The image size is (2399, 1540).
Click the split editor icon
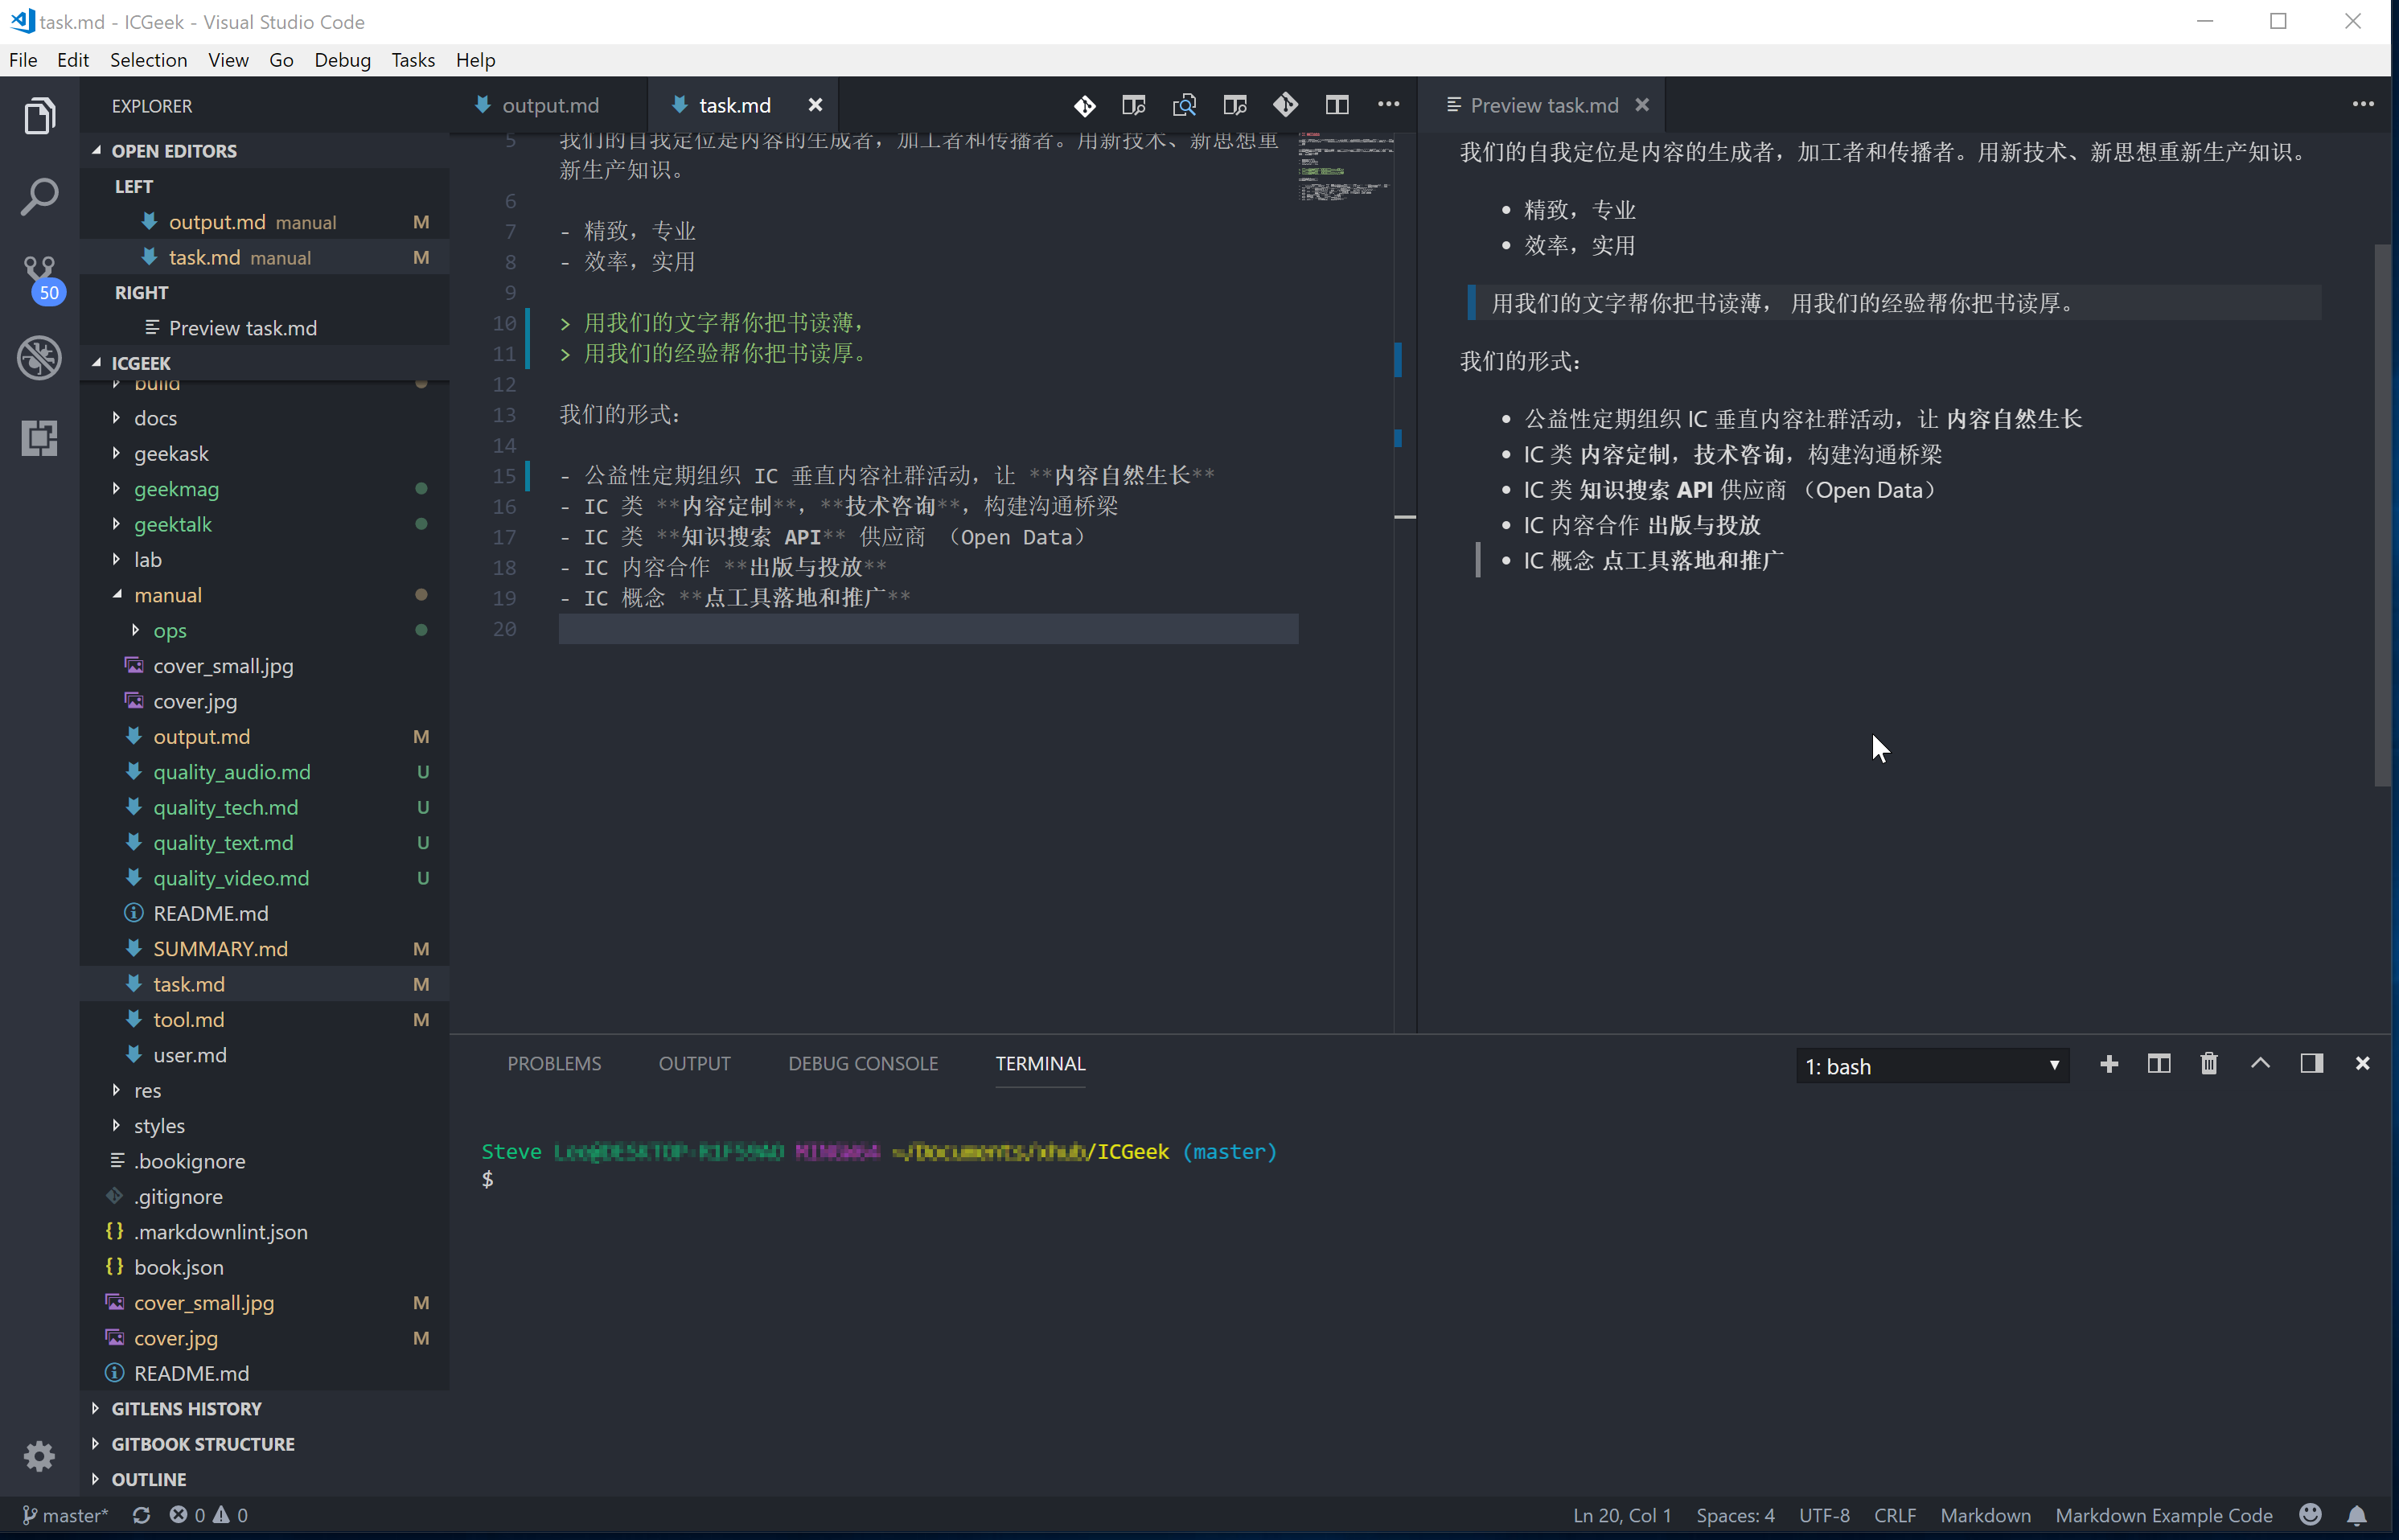click(1337, 105)
